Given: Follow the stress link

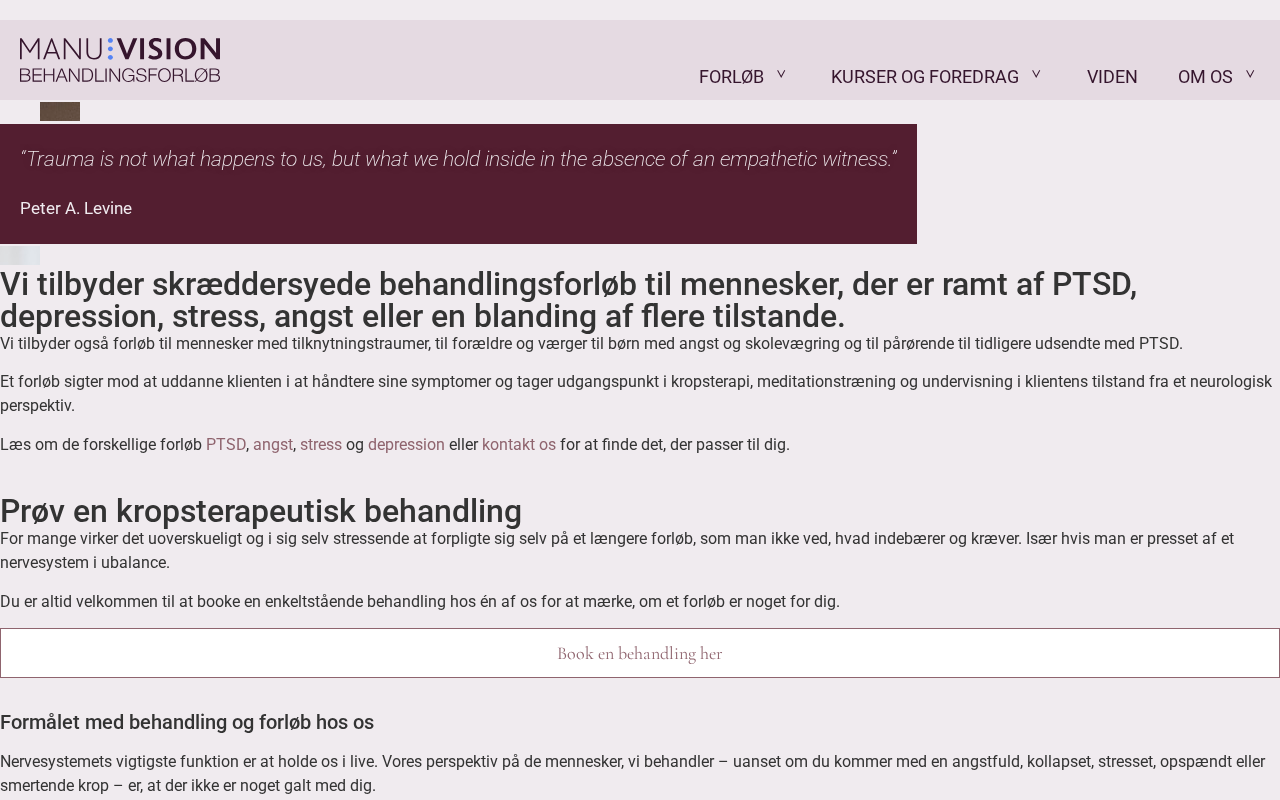Looking at the screenshot, I should click(321, 445).
